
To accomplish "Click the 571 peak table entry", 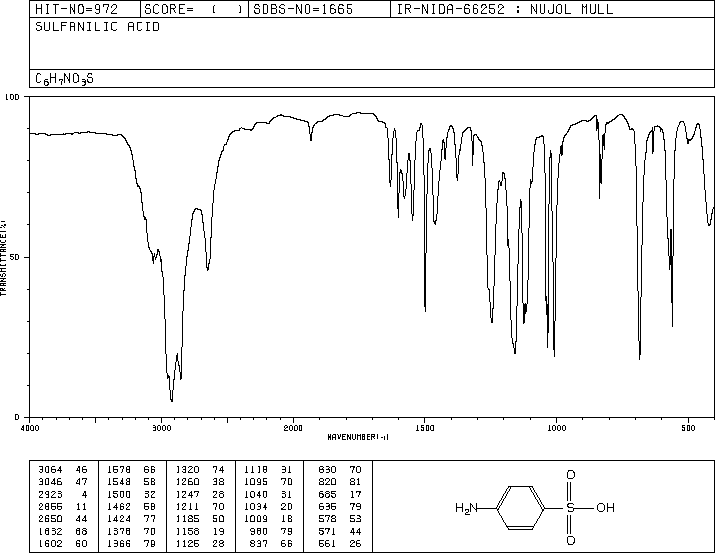I will (340, 531).
